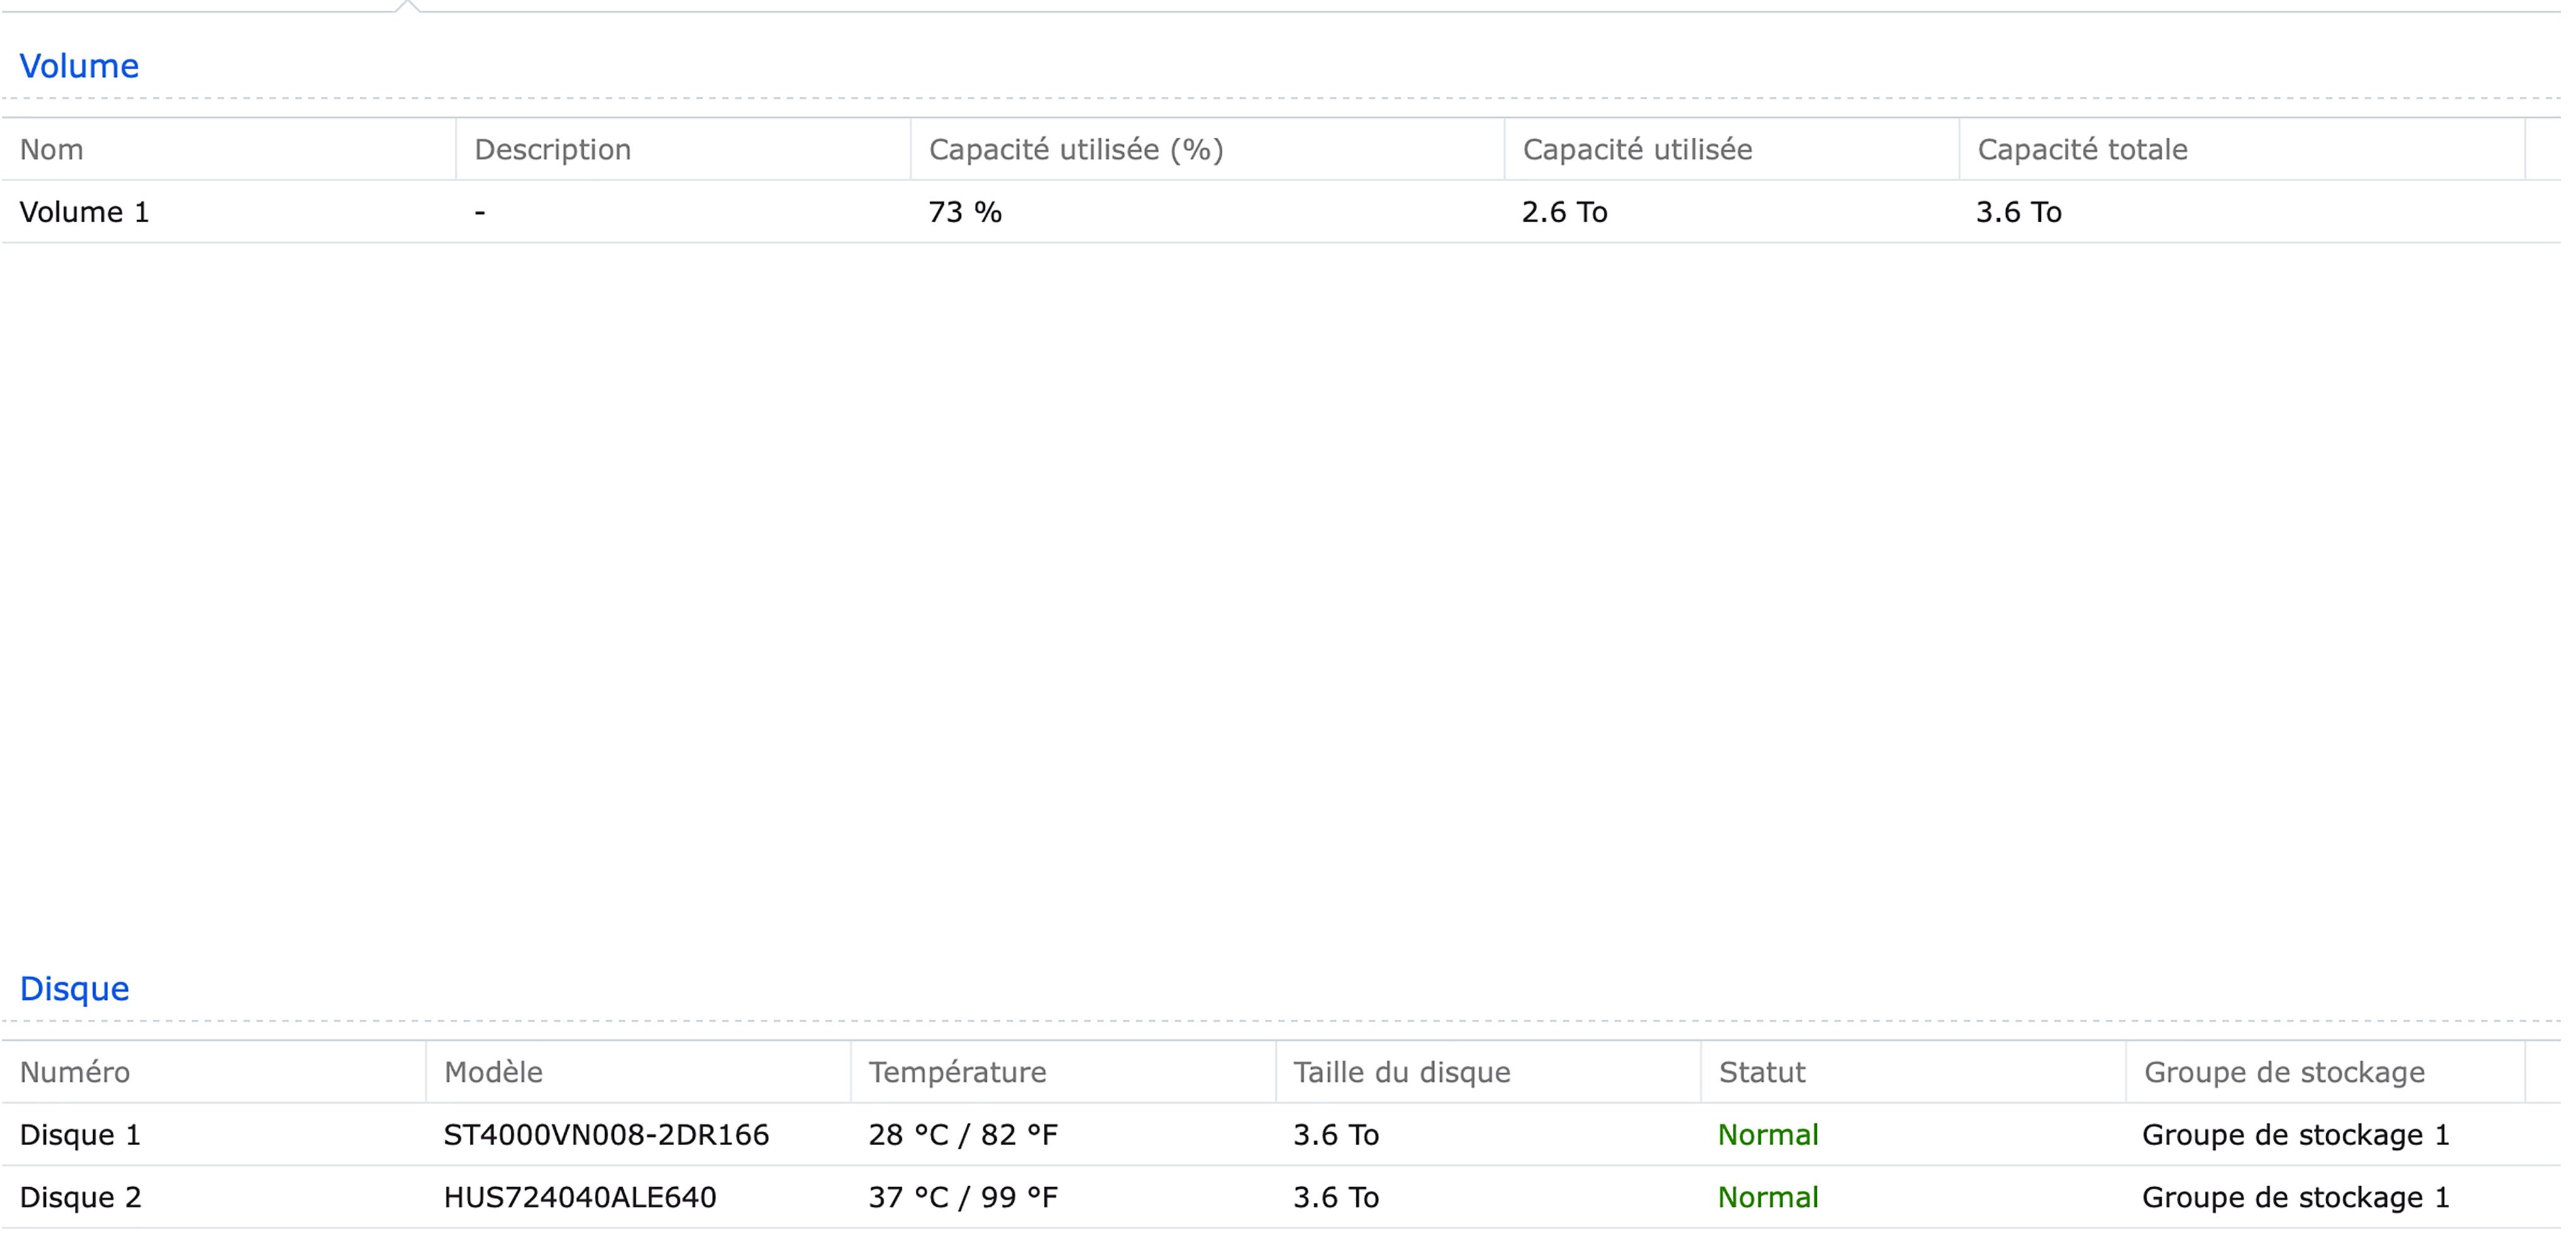Image resolution: width=2576 pixels, height=1257 pixels.
Task: Click the Normal status of Disque 2
Action: (1768, 1197)
